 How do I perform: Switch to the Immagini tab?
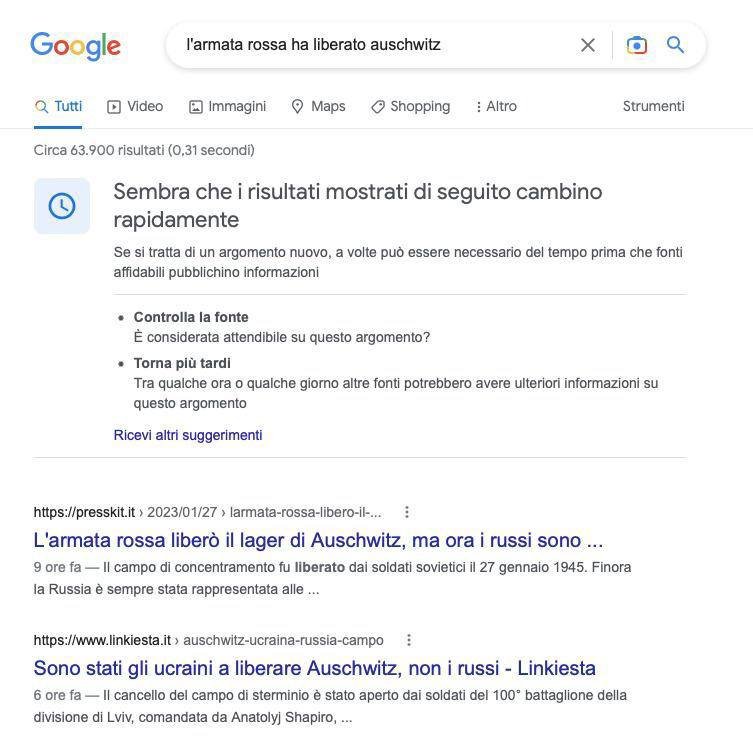227,106
